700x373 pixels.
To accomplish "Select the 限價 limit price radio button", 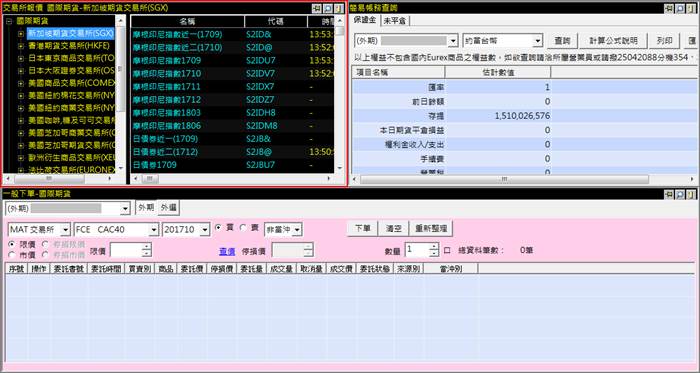I will coord(12,245).
